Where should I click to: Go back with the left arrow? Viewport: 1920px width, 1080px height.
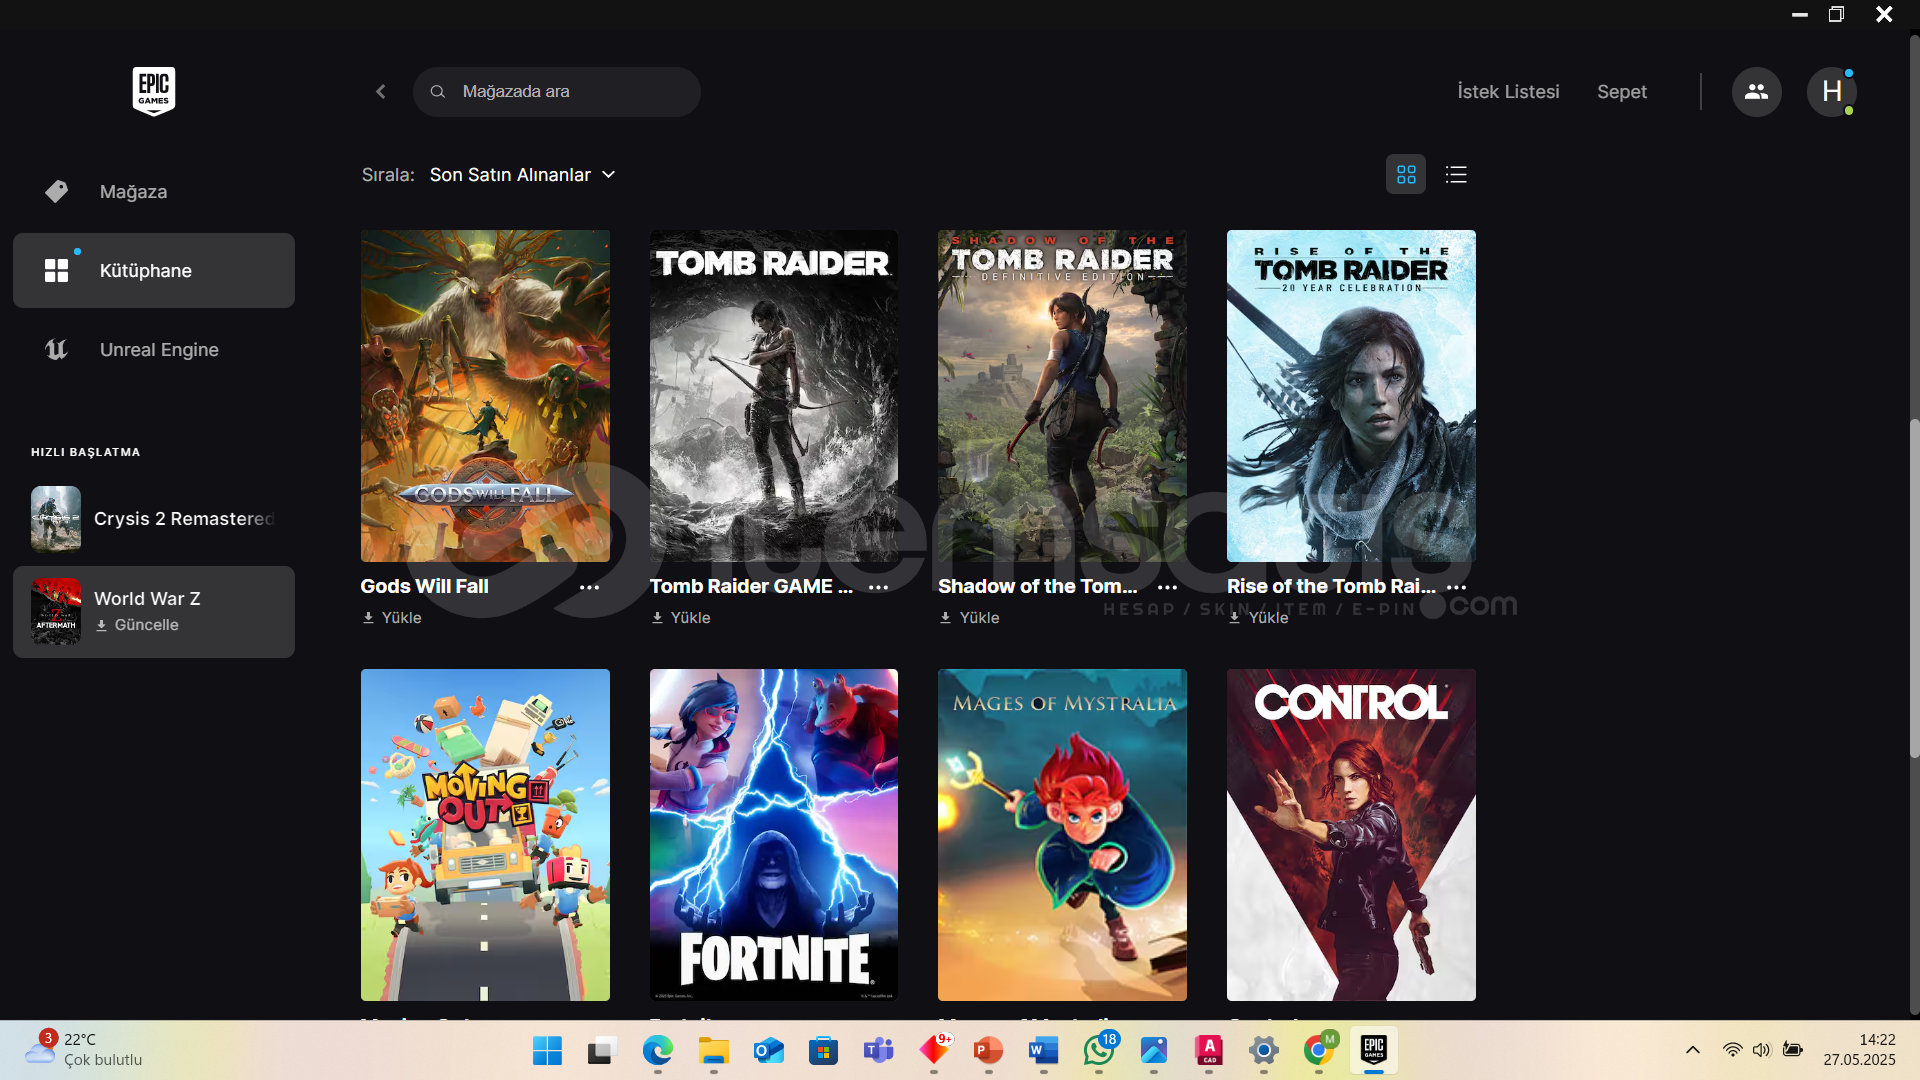tap(381, 92)
